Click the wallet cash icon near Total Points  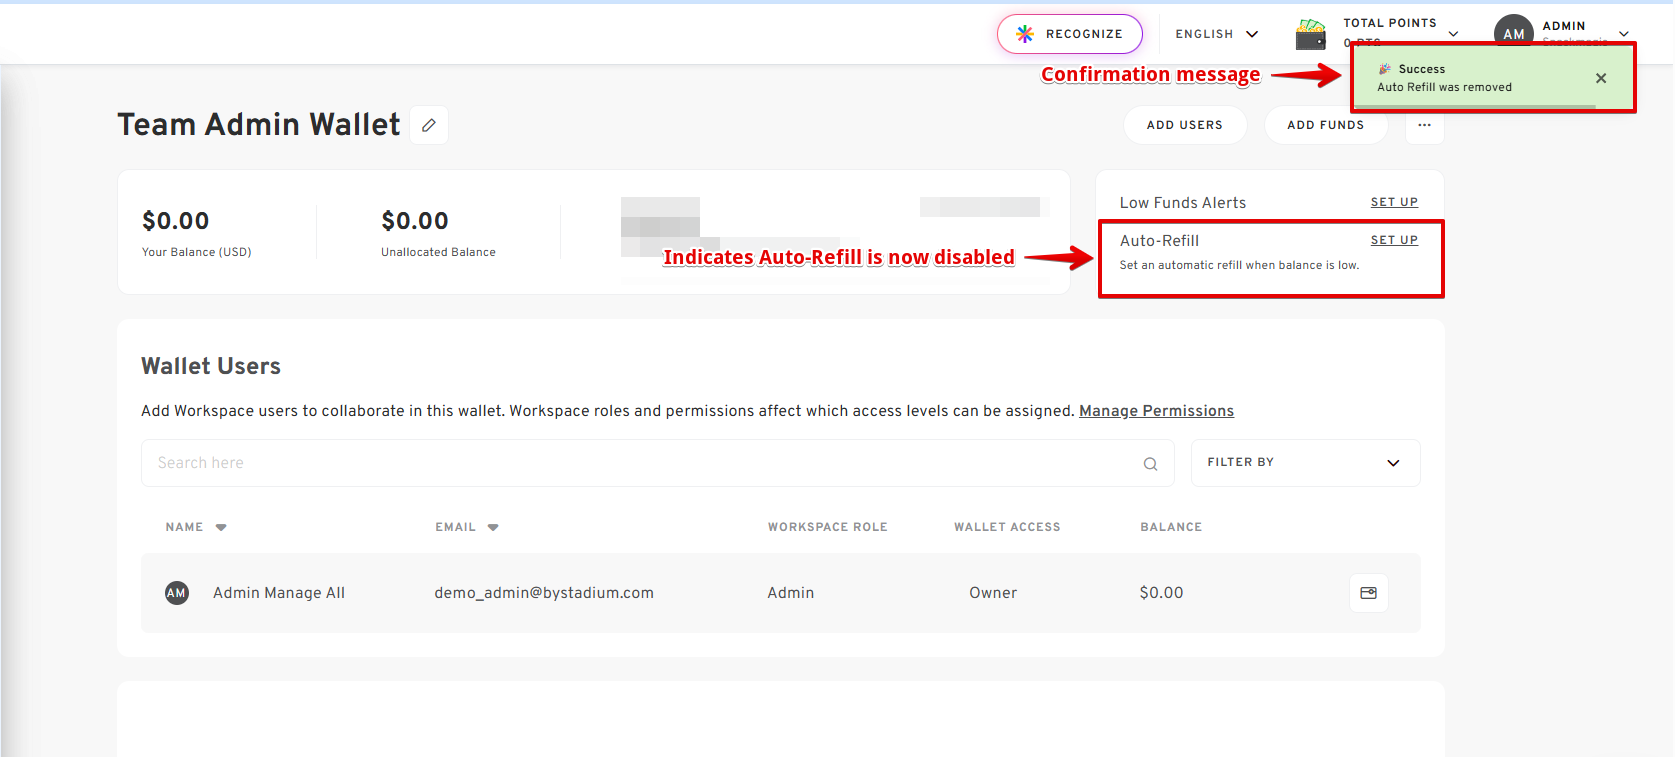tap(1310, 35)
